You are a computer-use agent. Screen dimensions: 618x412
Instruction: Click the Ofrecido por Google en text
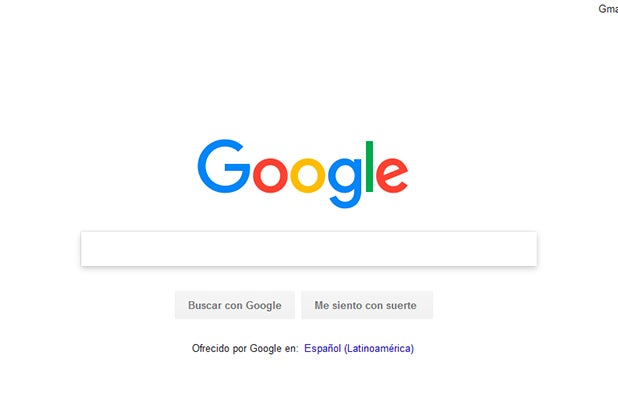(x=245, y=349)
